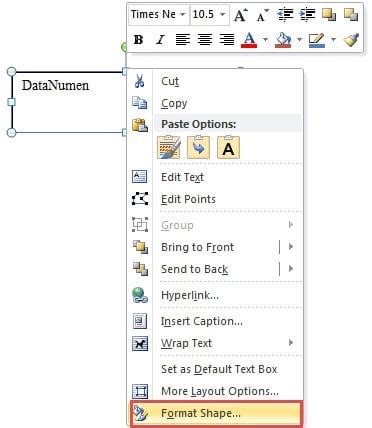
Task: Center the text using mini toolbar
Action: [205, 40]
